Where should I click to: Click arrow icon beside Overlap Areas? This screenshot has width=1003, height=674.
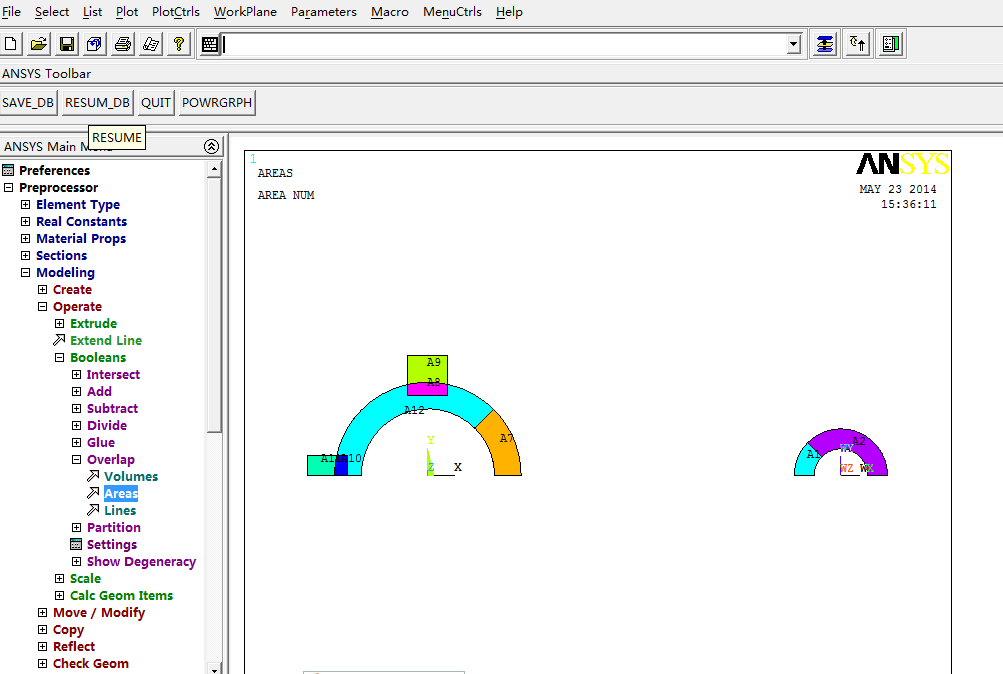[93, 493]
